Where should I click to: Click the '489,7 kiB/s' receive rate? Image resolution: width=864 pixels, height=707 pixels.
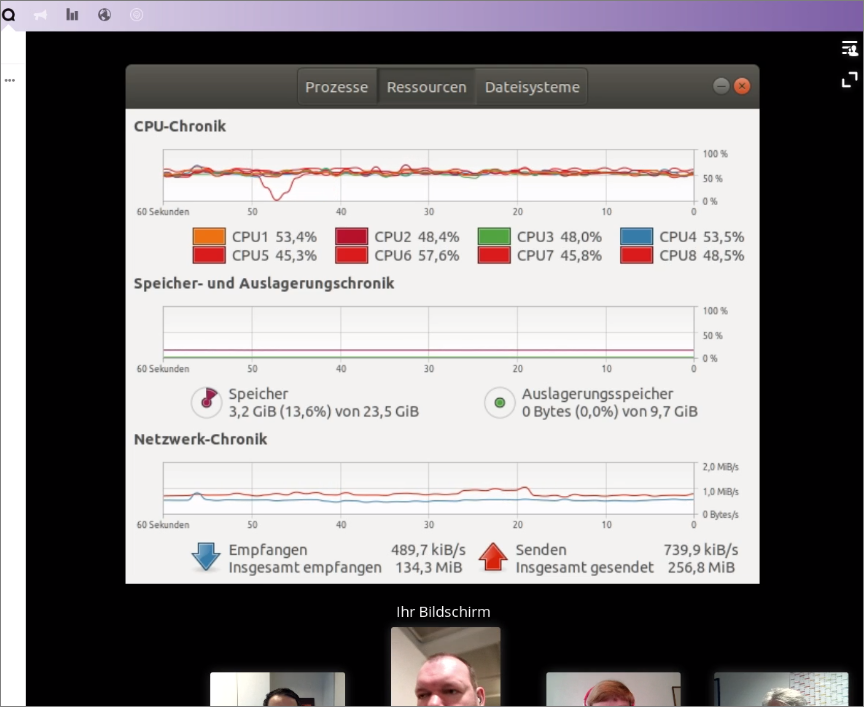pos(428,550)
